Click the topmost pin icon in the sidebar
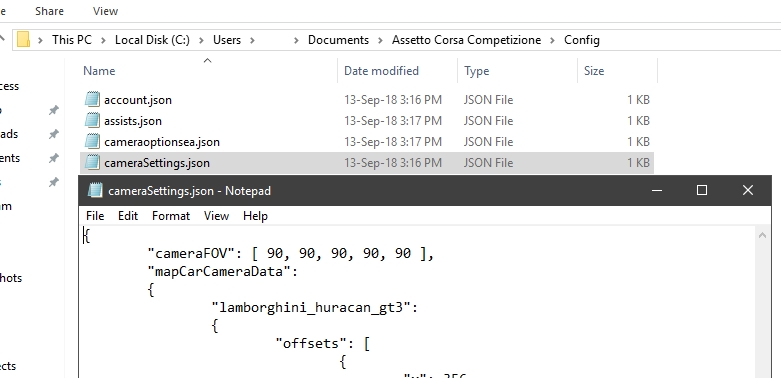 point(53,110)
